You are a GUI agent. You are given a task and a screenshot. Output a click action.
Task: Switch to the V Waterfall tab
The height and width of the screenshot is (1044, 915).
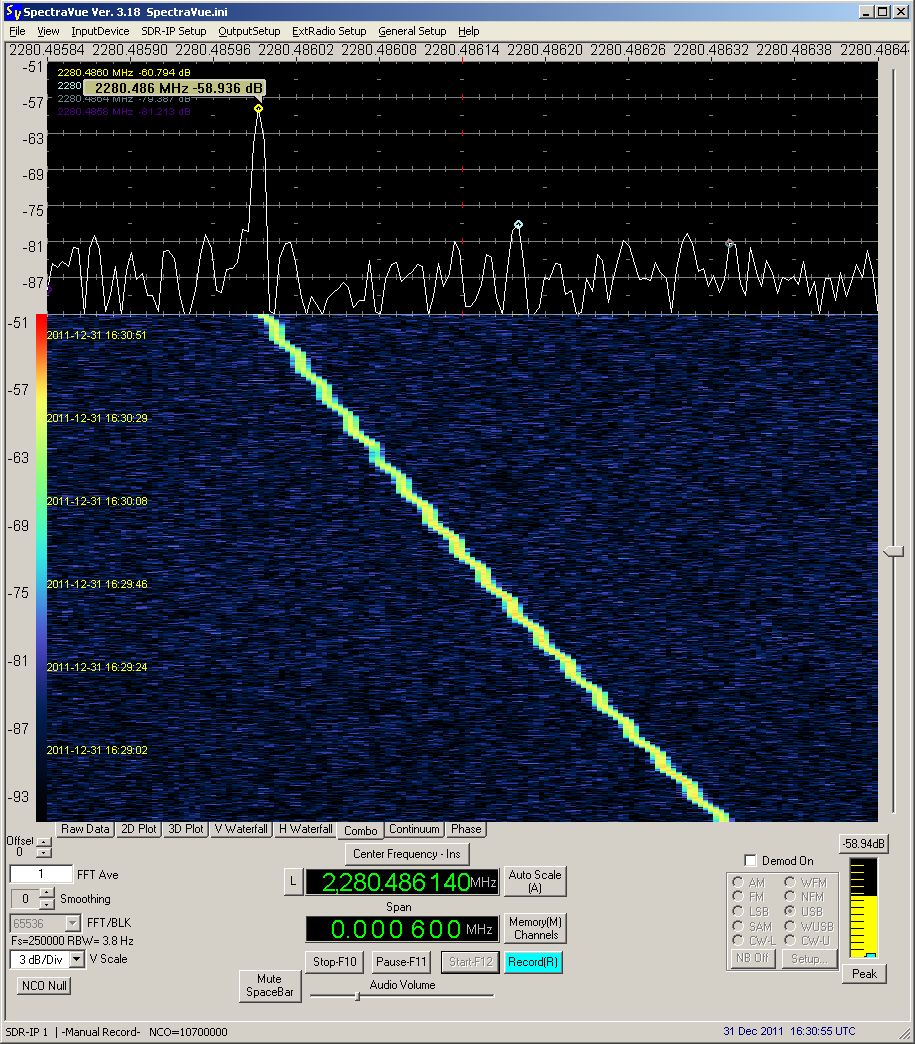[241, 829]
